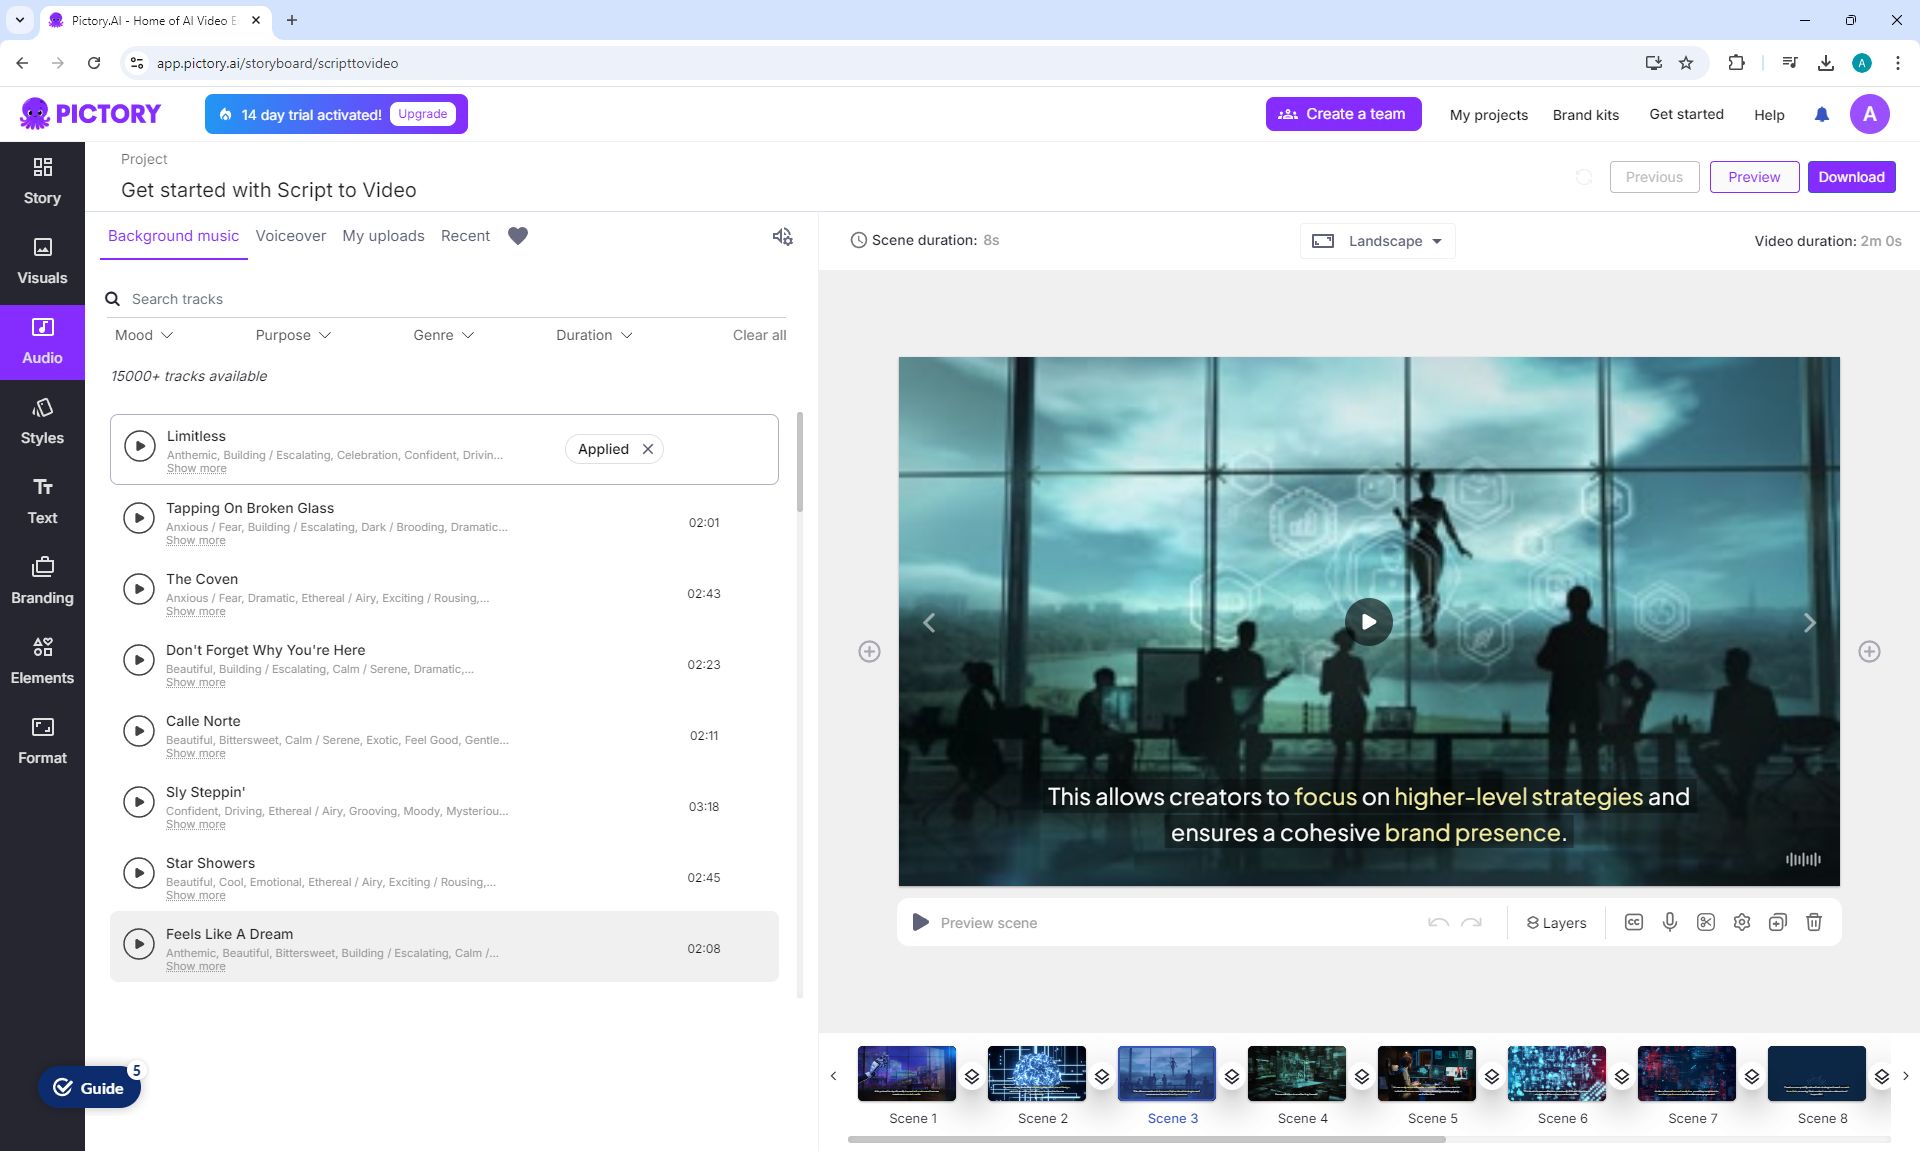Show favorite tracks heart icon
Image resolution: width=1920 pixels, height=1151 pixels.
(x=518, y=236)
